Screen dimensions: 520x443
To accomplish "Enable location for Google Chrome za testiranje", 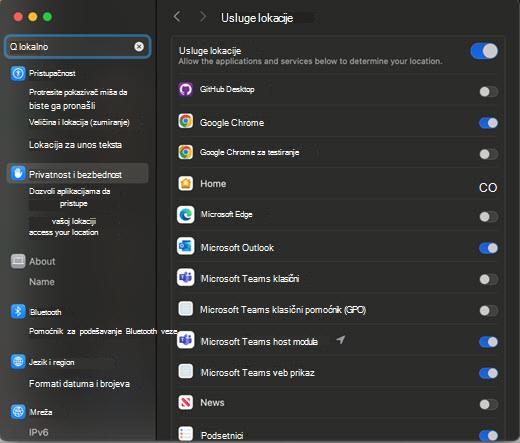I will (489, 154).
